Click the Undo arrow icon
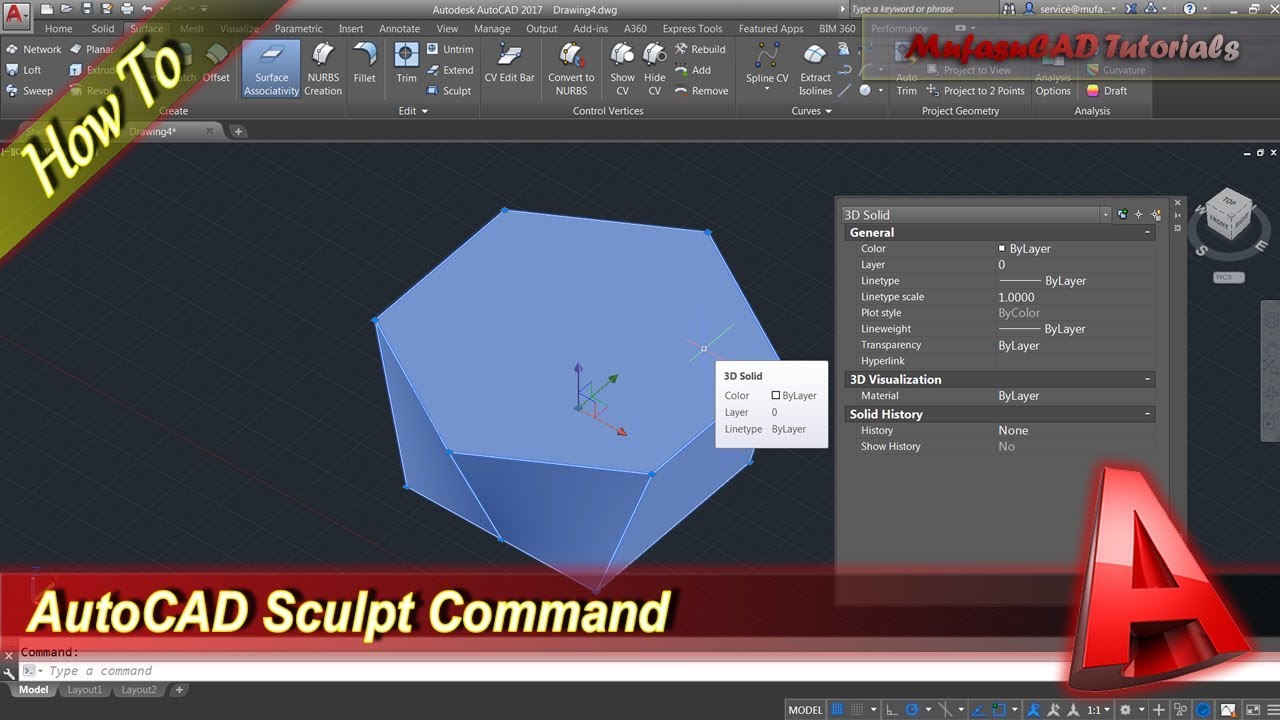The height and width of the screenshot is (720, 1280). [146, 9]
